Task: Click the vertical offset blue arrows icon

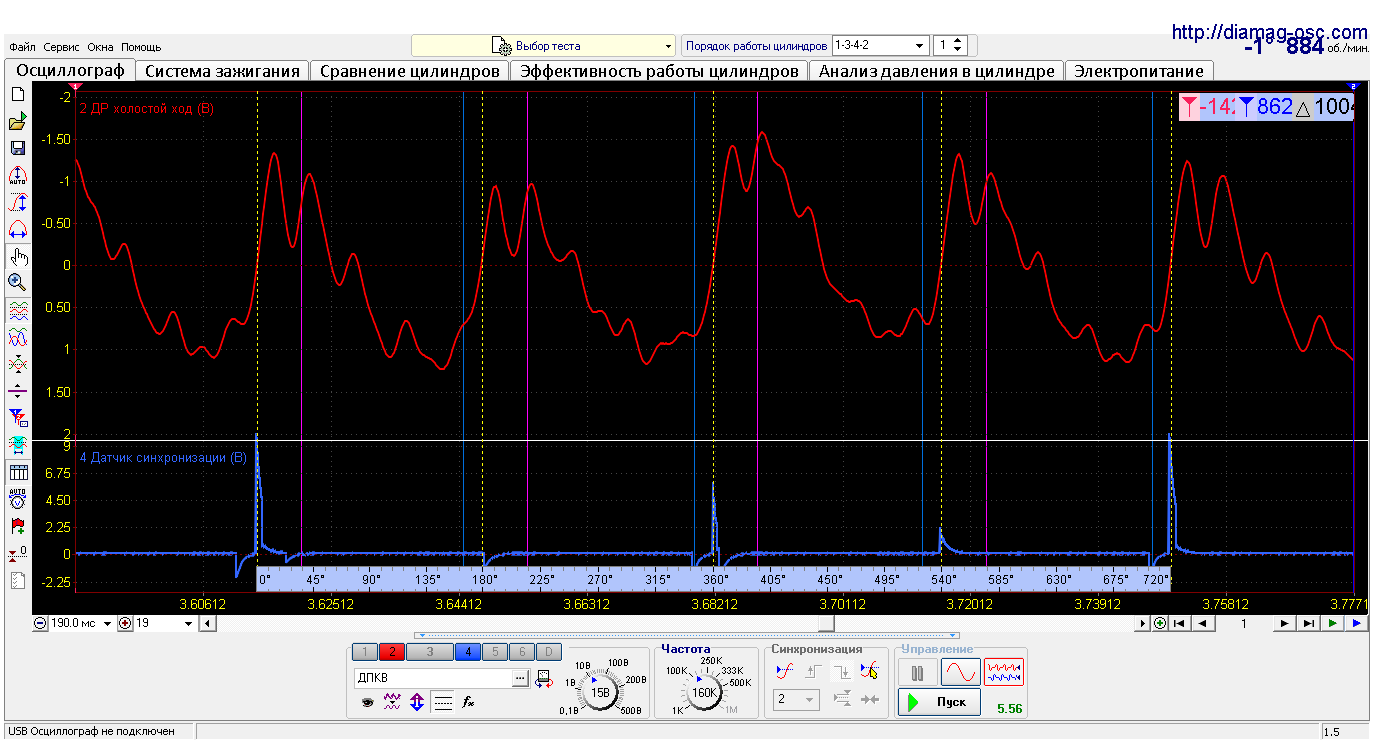Action: [417, 702]
